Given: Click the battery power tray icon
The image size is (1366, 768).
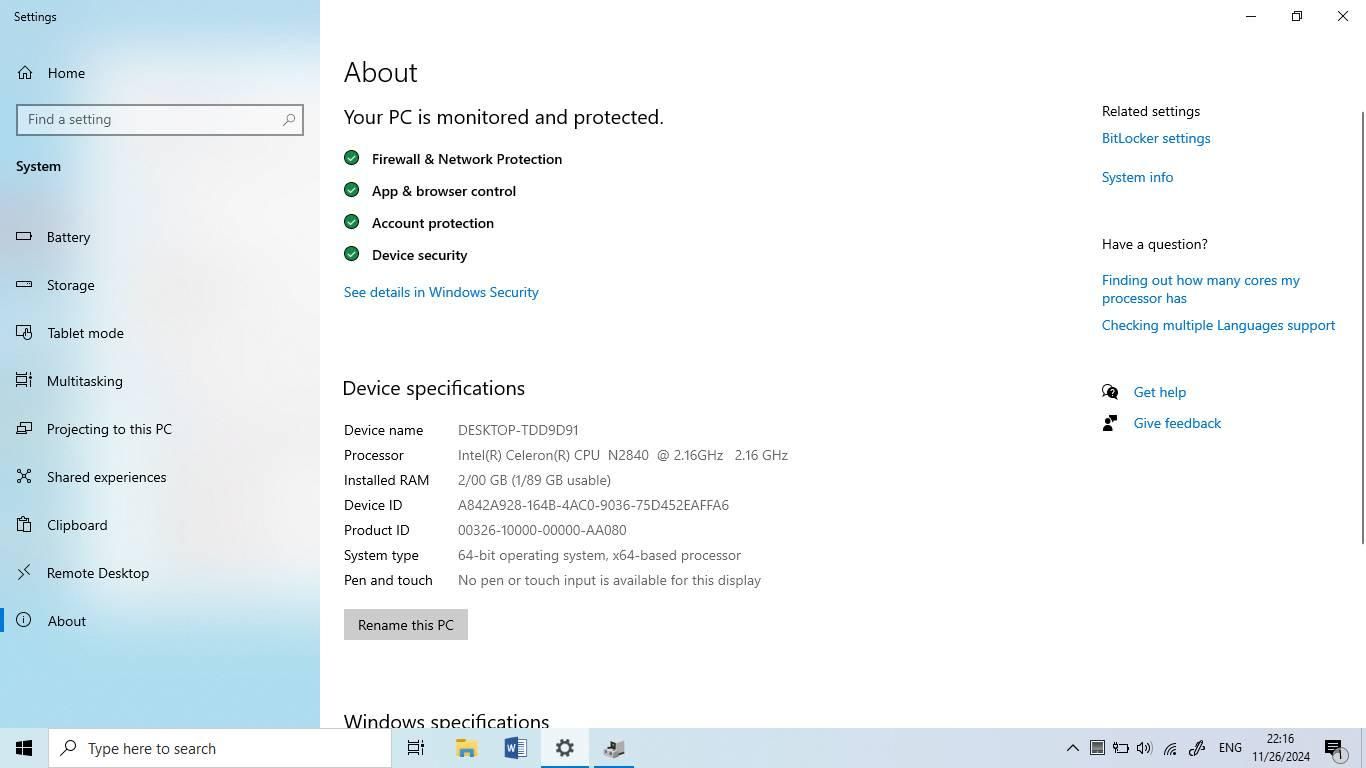Looking at the screenshot, I should [x=1121, y=748].
